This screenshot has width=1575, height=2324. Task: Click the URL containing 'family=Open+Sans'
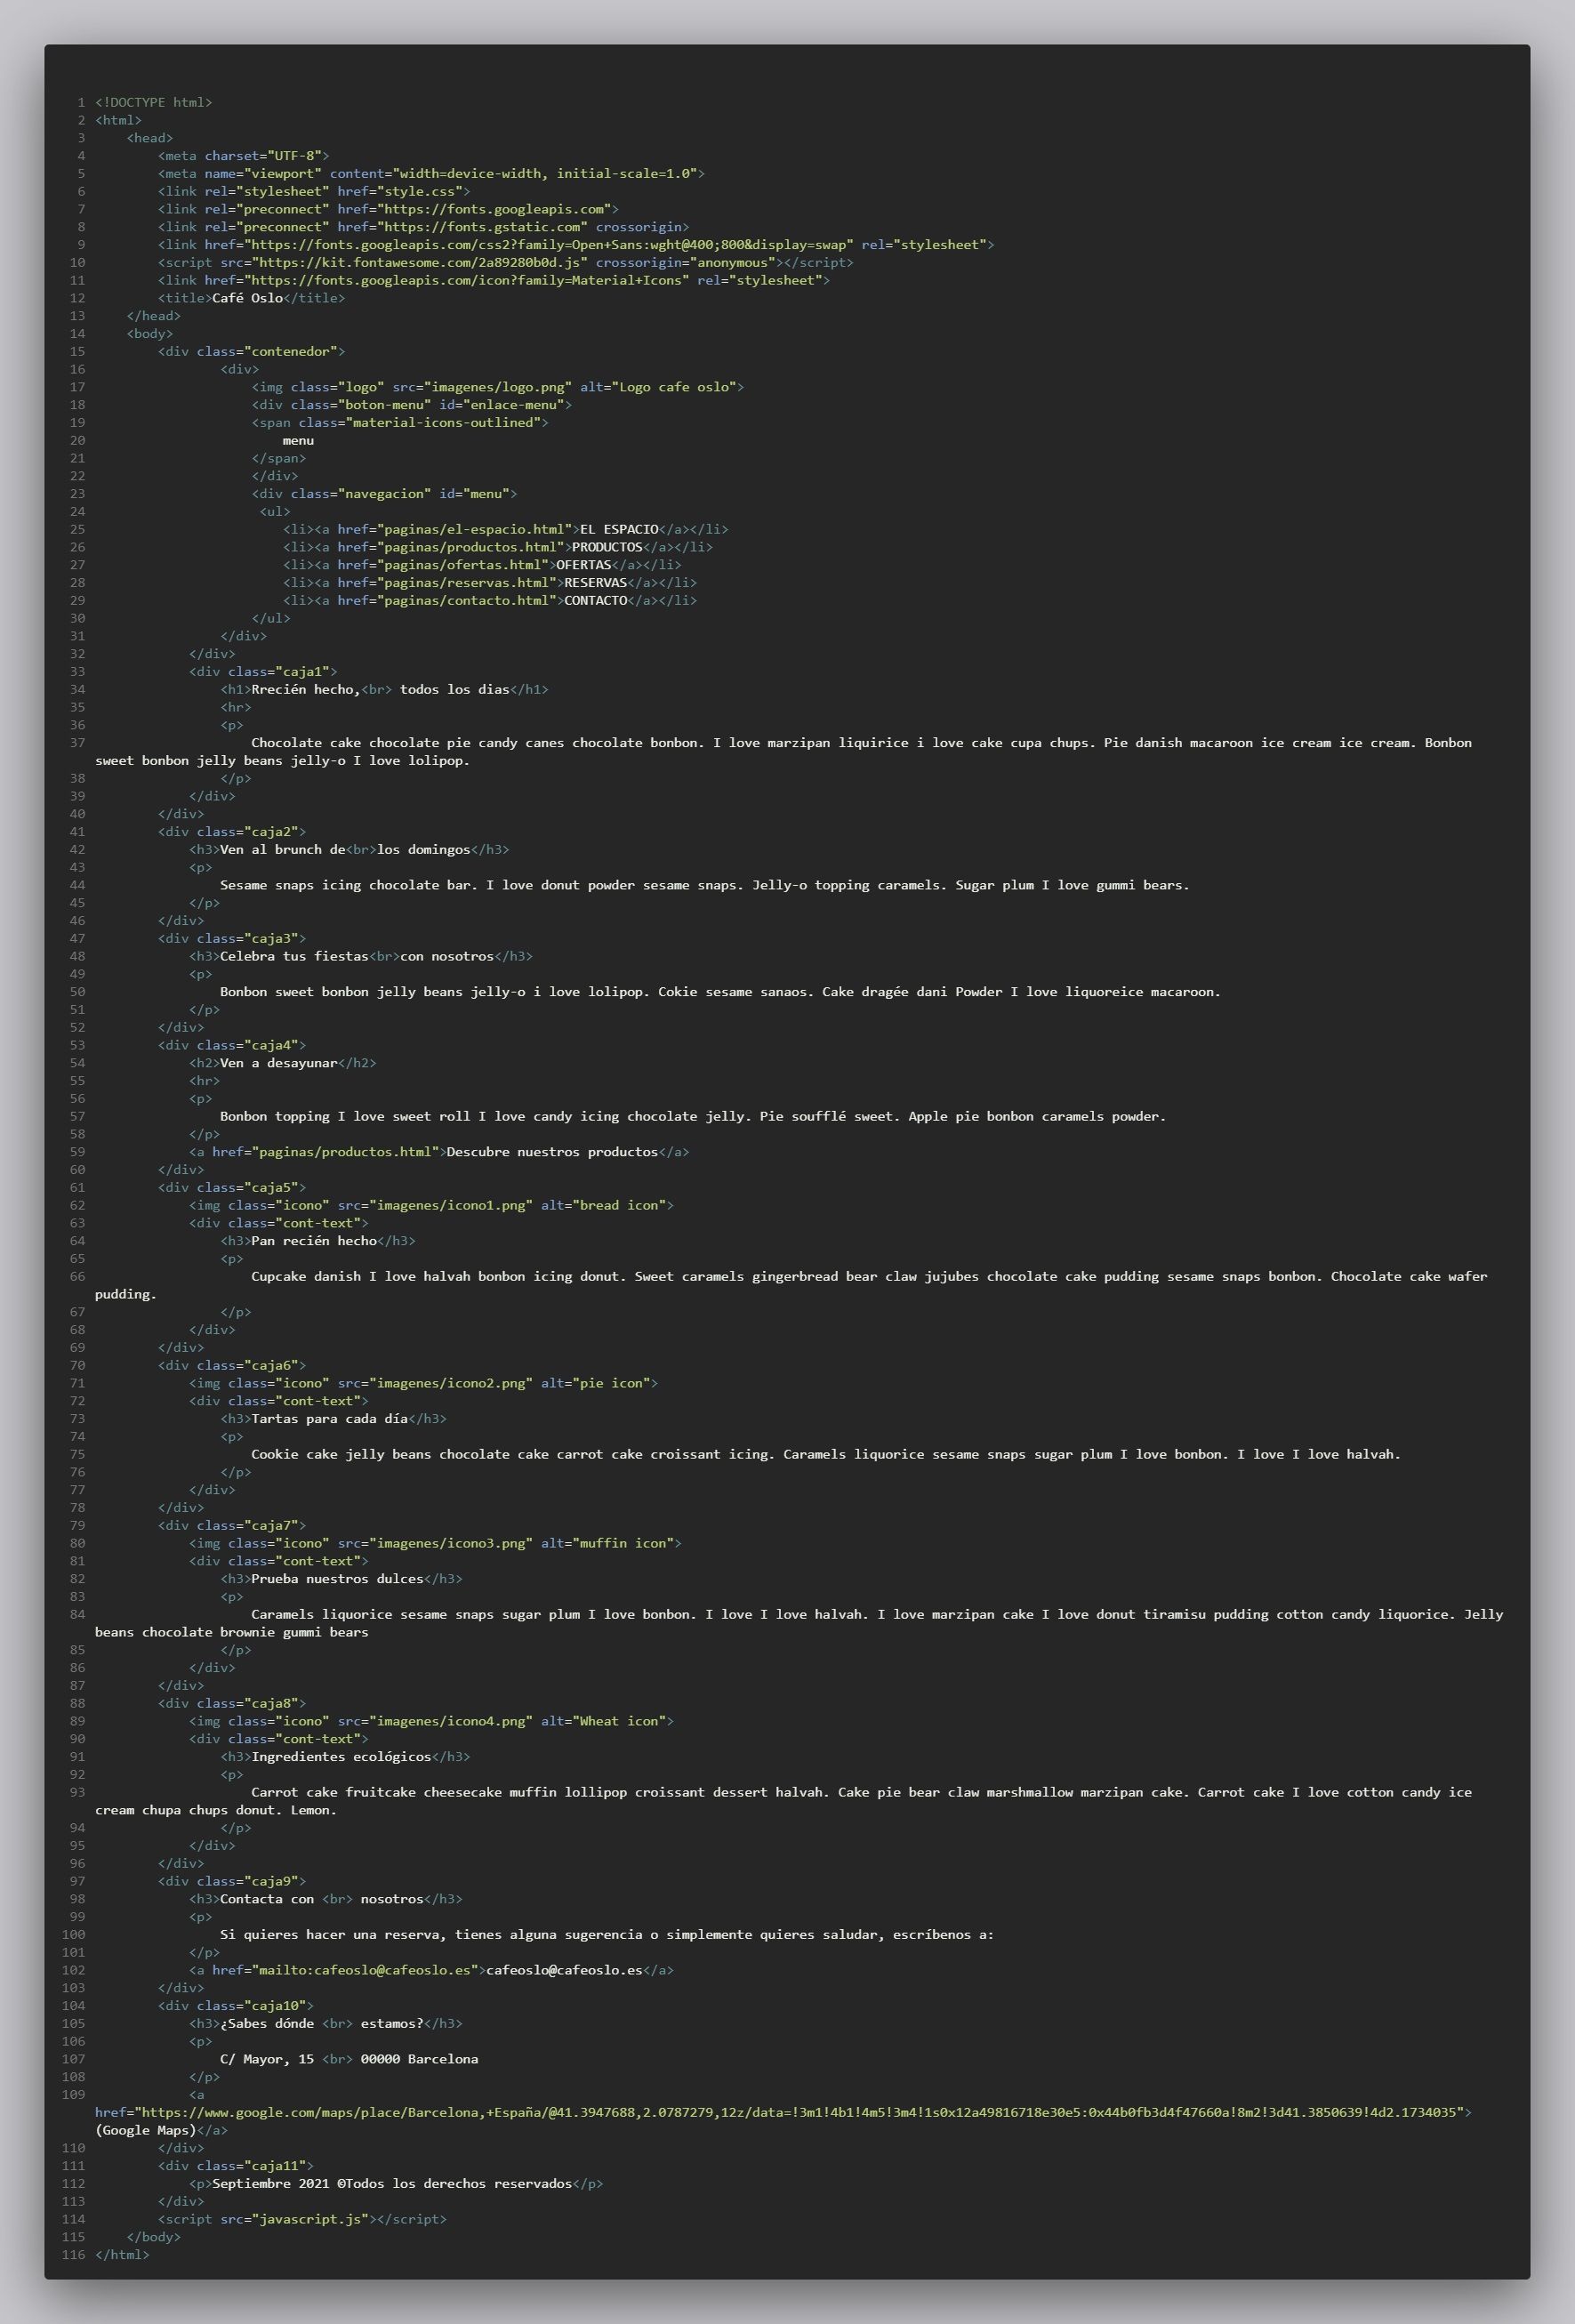[x=549, y=245]
